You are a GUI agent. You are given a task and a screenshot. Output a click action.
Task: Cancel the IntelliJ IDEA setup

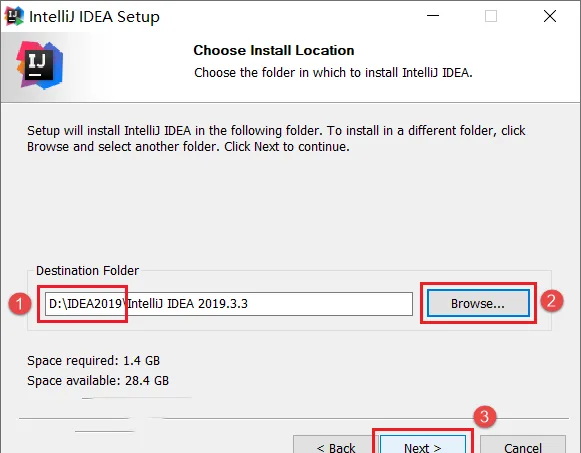pyautogui.click(x=523, y=444)
